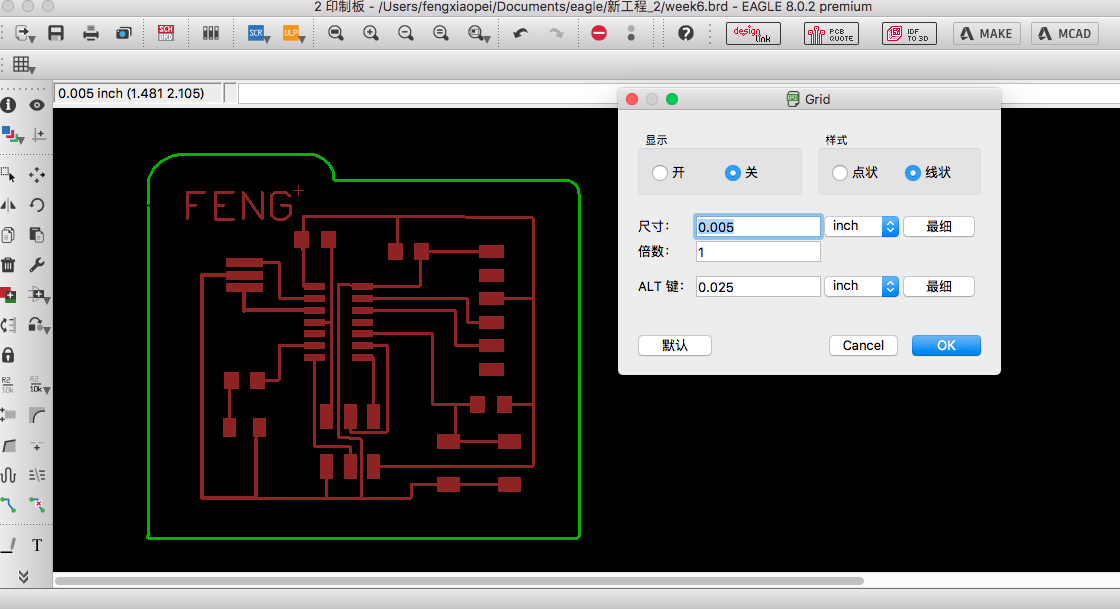This screenshot has height=609, width=1120.
Task: Open the library manager books icon
Action: pyautogui.click(x=211, y=33)
